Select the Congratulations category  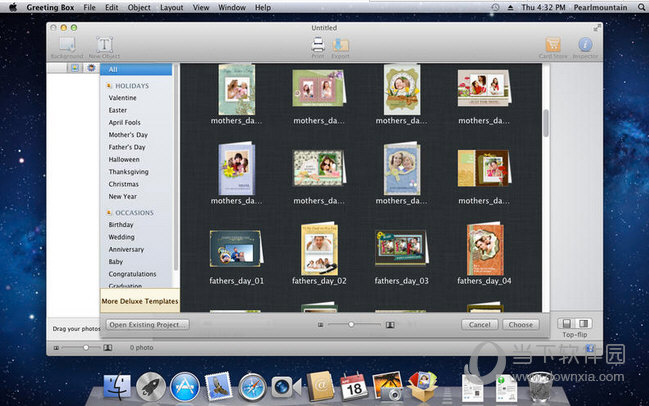pyautogui.click(x=132, y=274)
